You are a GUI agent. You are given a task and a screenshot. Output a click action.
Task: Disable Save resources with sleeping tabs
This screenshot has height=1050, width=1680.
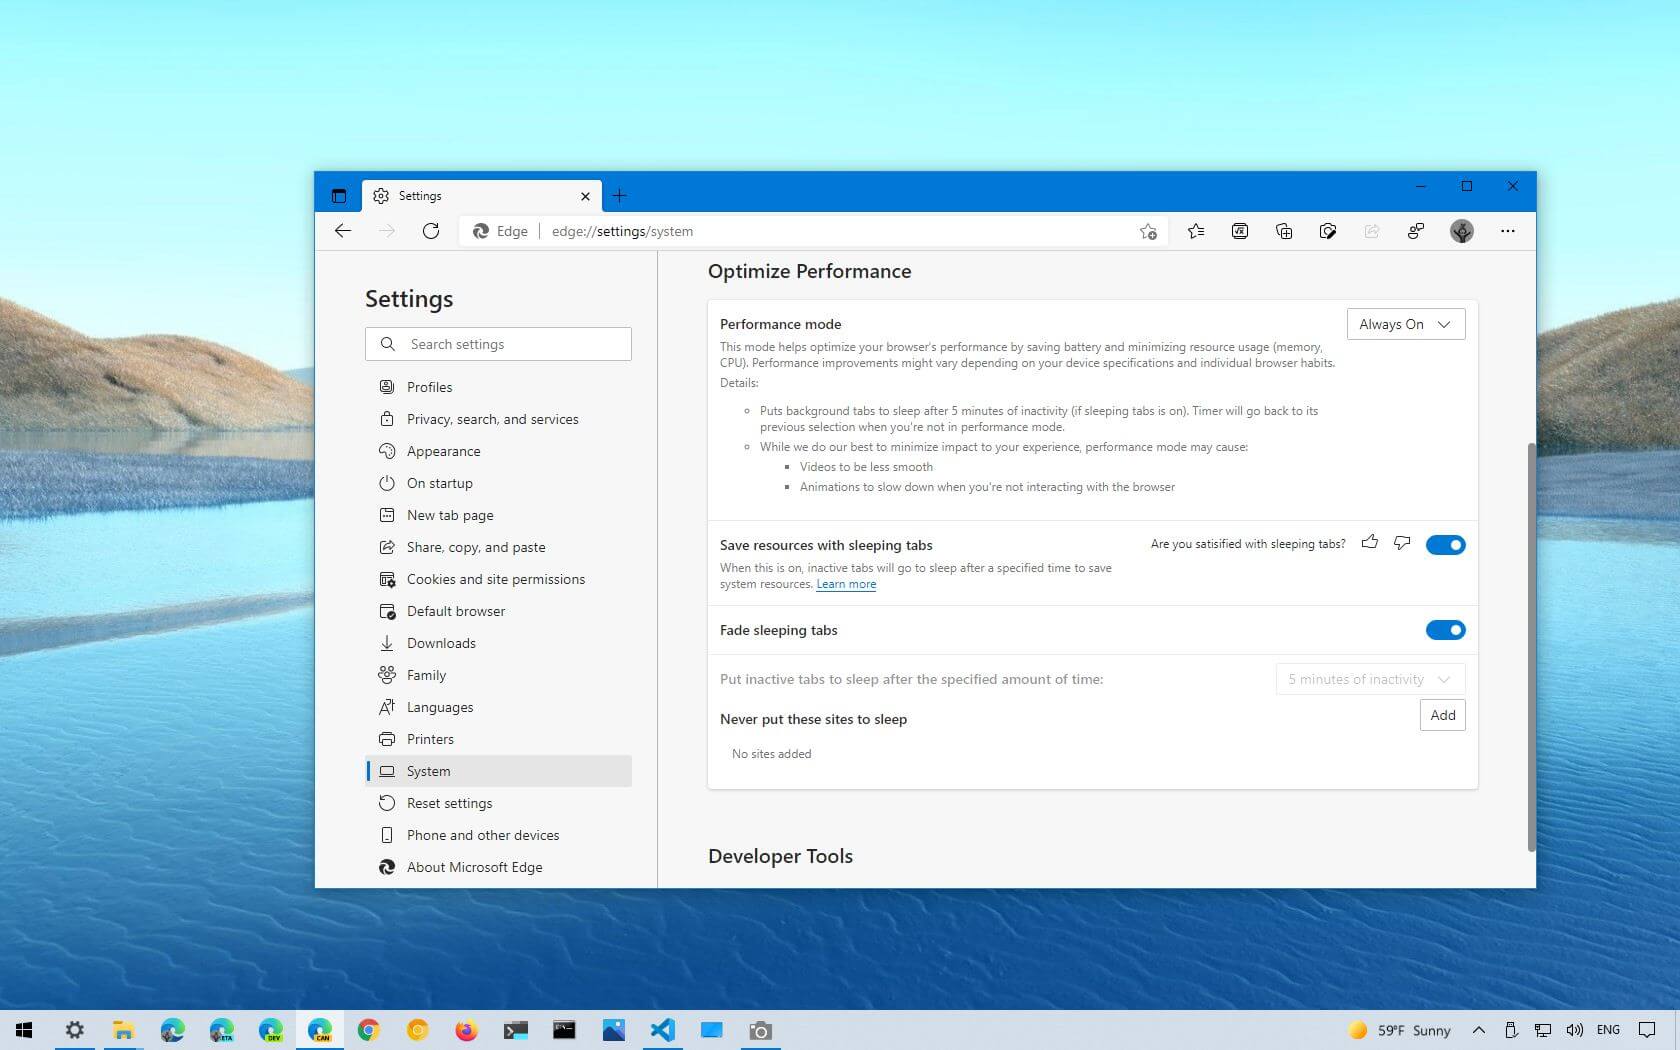coord(1445,544)
